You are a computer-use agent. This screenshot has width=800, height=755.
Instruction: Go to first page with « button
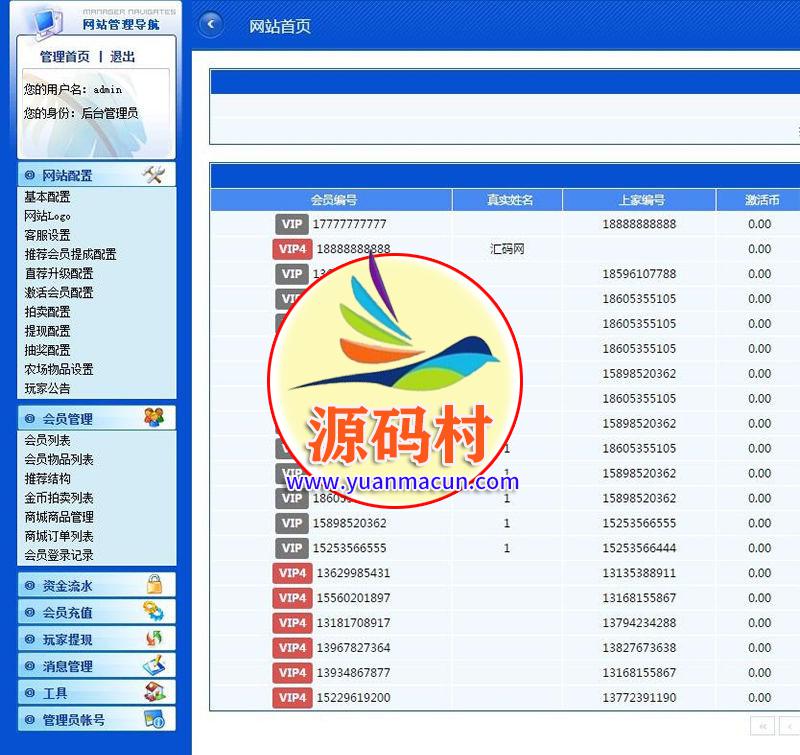click(x=763, y=726)
